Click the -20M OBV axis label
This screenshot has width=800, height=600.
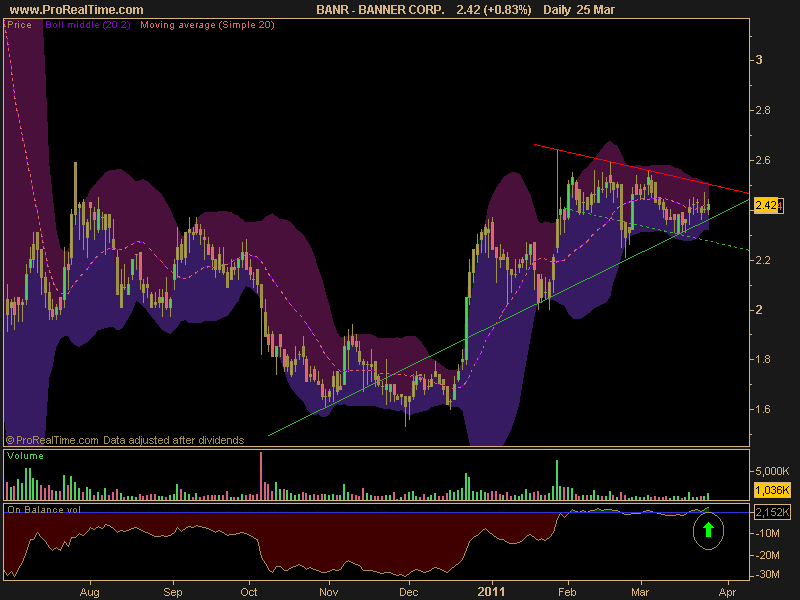click(768, 555)
